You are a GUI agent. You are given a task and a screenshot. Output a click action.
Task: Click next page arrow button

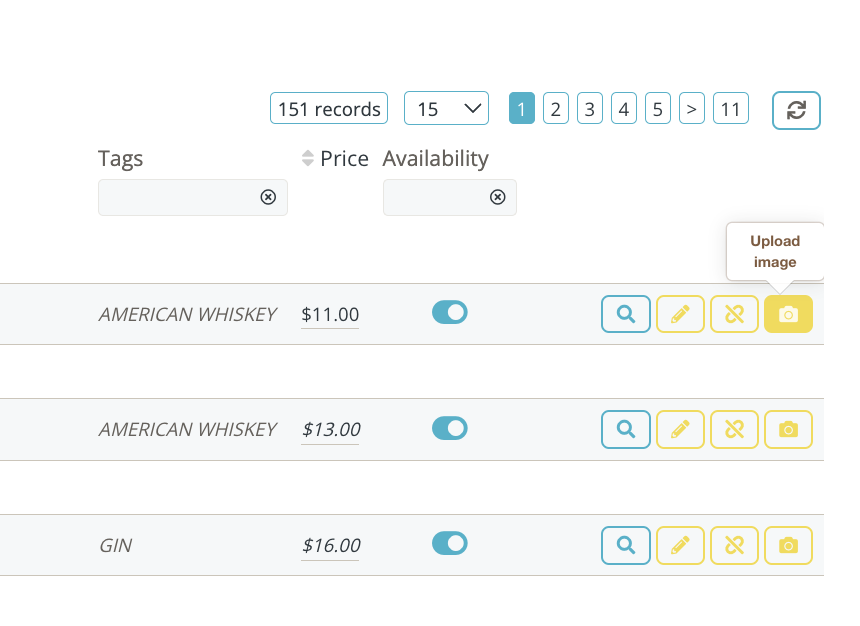click(691, 109)
